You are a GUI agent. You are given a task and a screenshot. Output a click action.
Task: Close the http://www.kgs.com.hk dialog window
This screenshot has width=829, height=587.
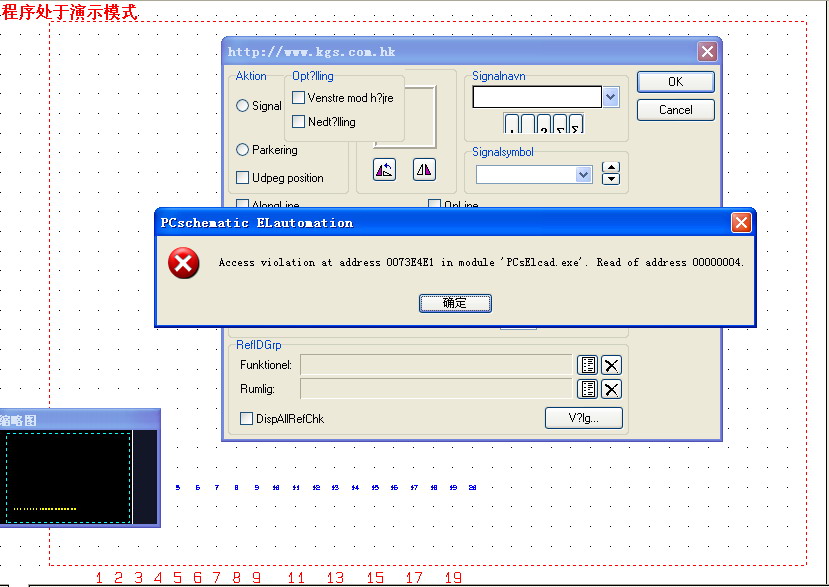[707, 52]
